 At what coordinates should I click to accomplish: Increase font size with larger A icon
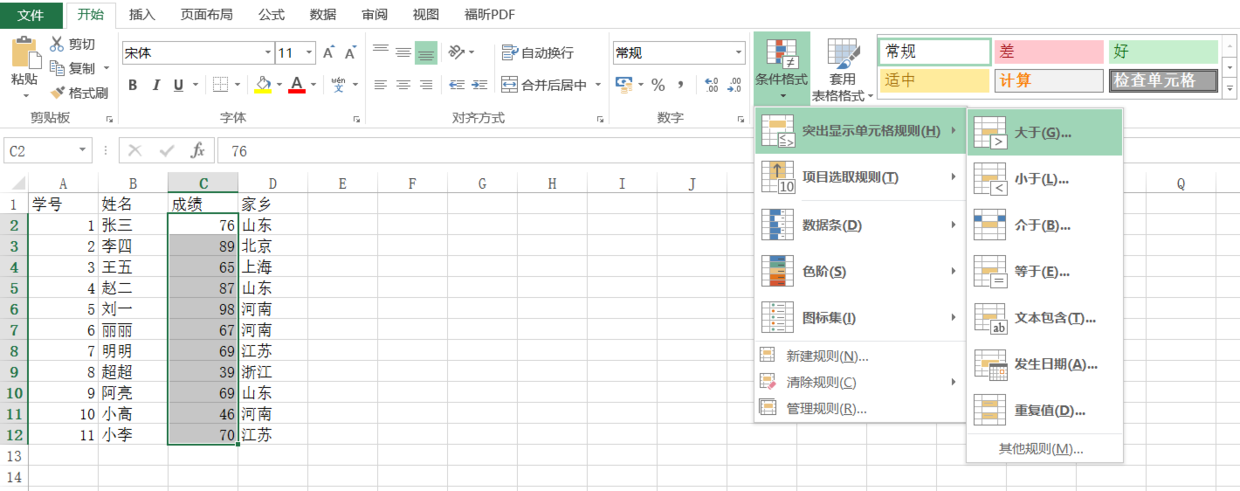(x=328, y=53)
